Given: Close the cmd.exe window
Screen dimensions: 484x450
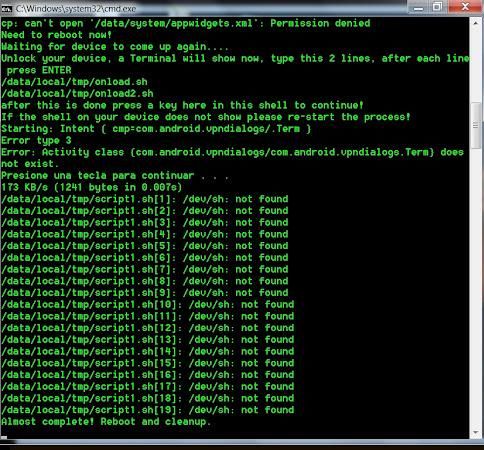Looking at the screenshot, I should pos(465,7).
